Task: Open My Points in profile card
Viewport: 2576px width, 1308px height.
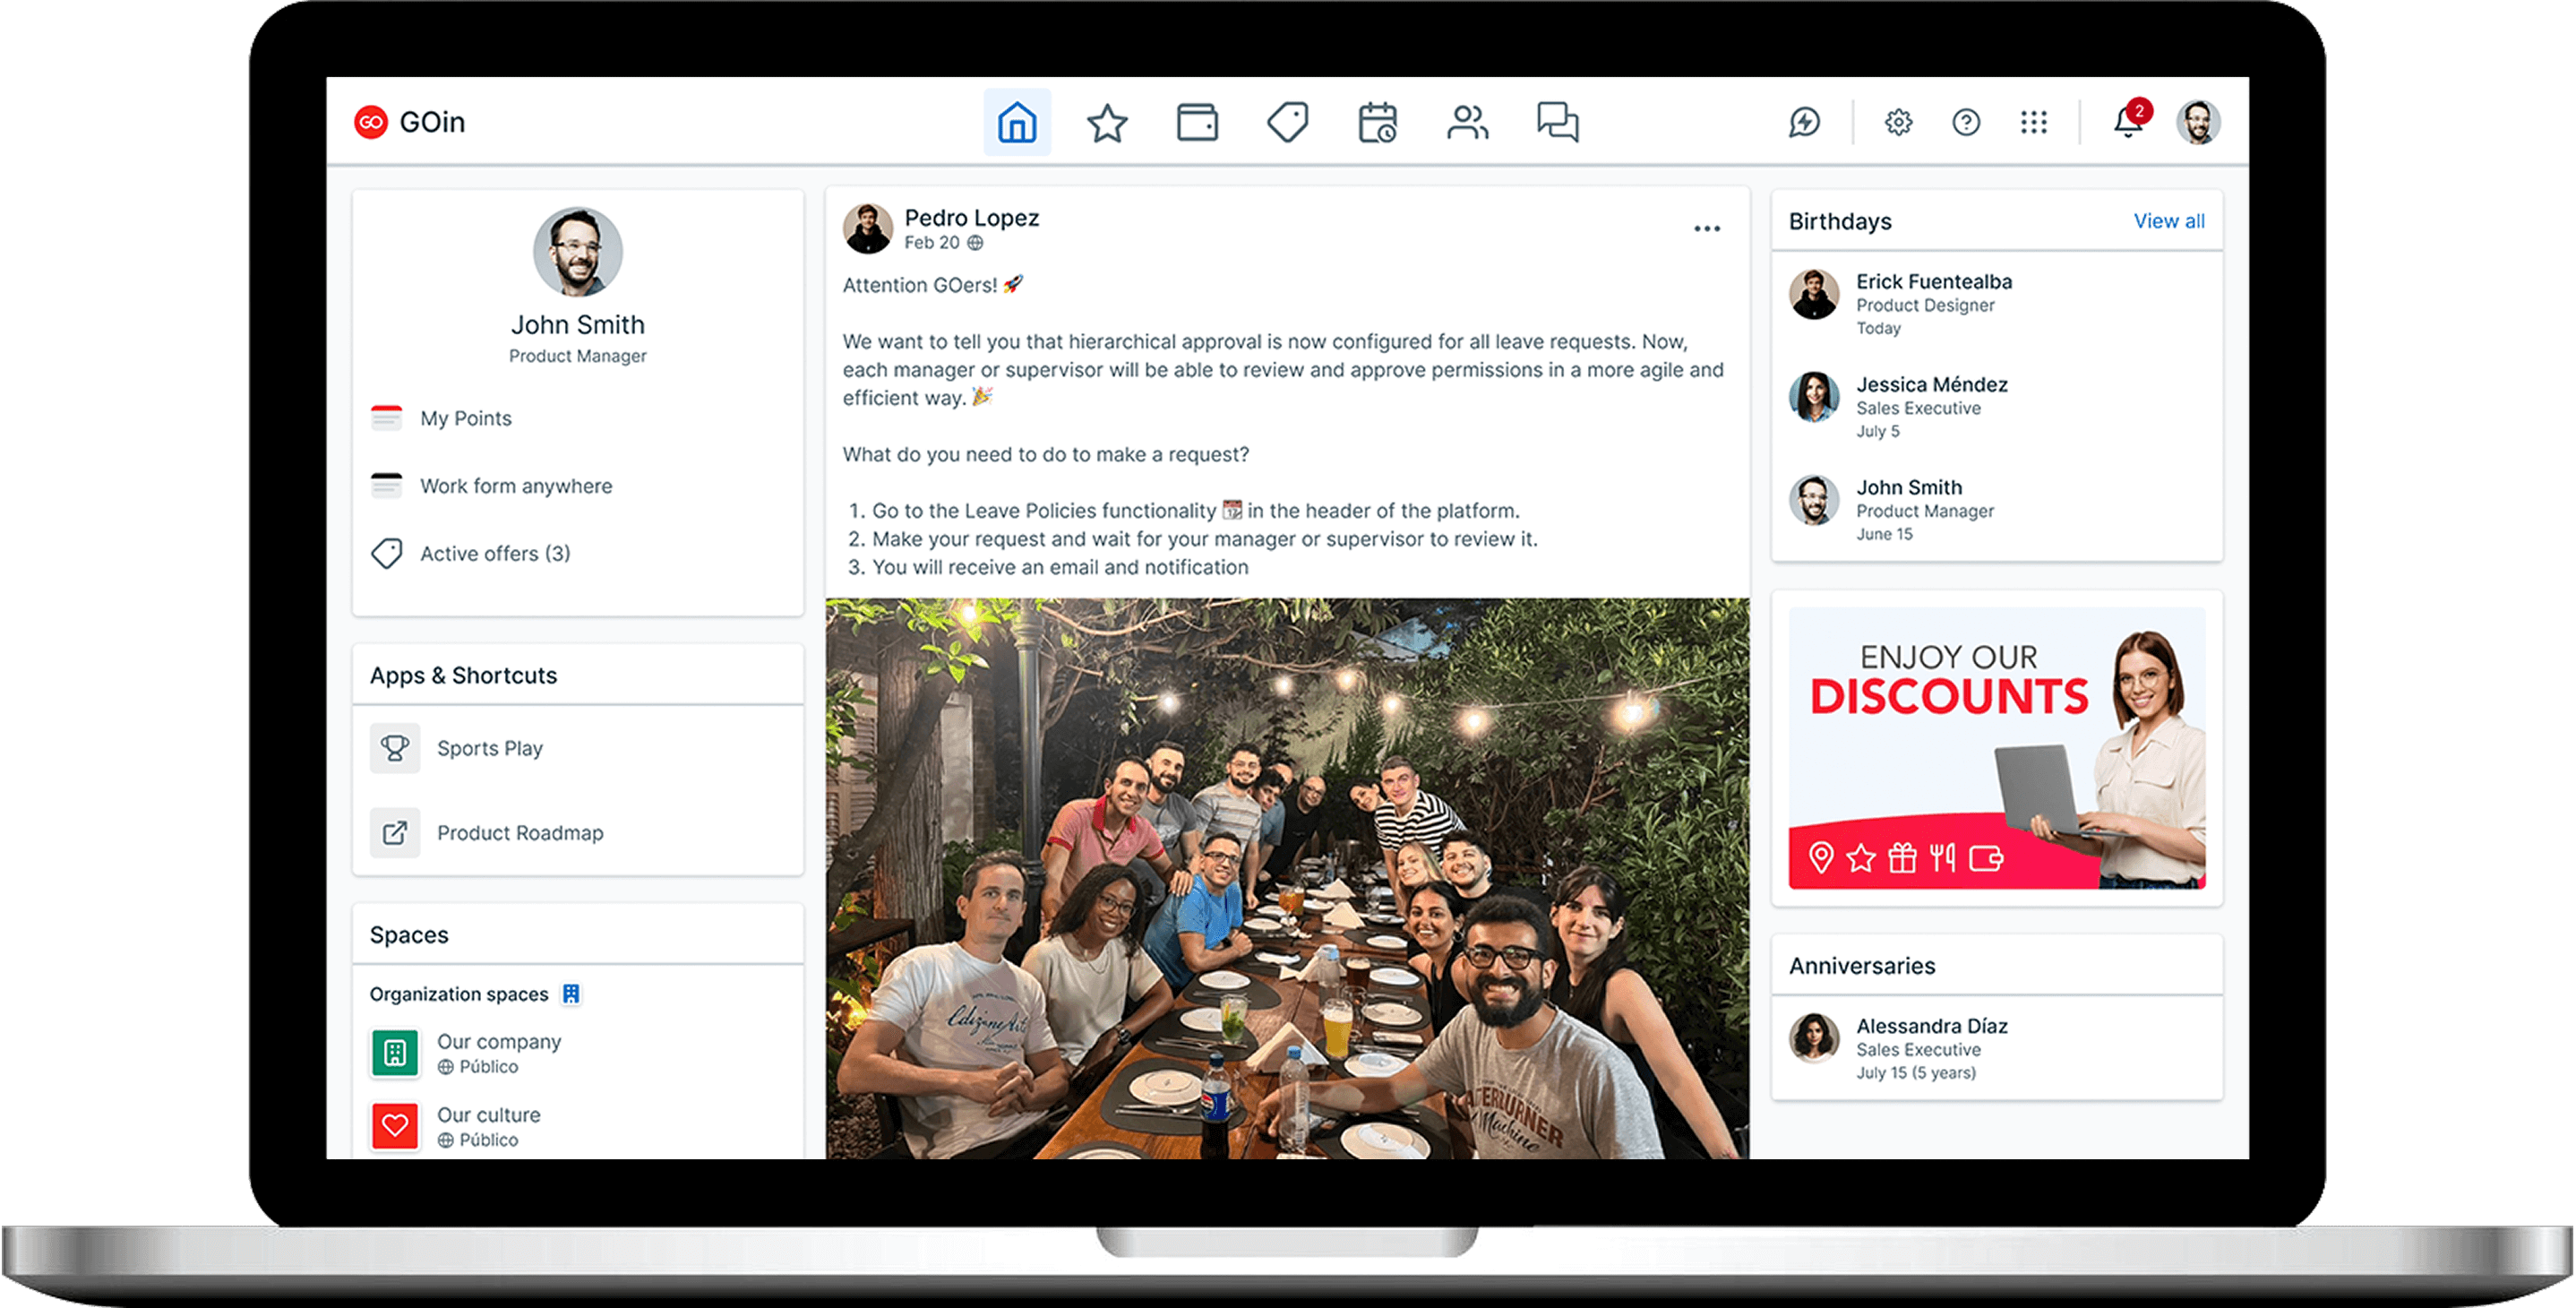Action: (465, 418)
